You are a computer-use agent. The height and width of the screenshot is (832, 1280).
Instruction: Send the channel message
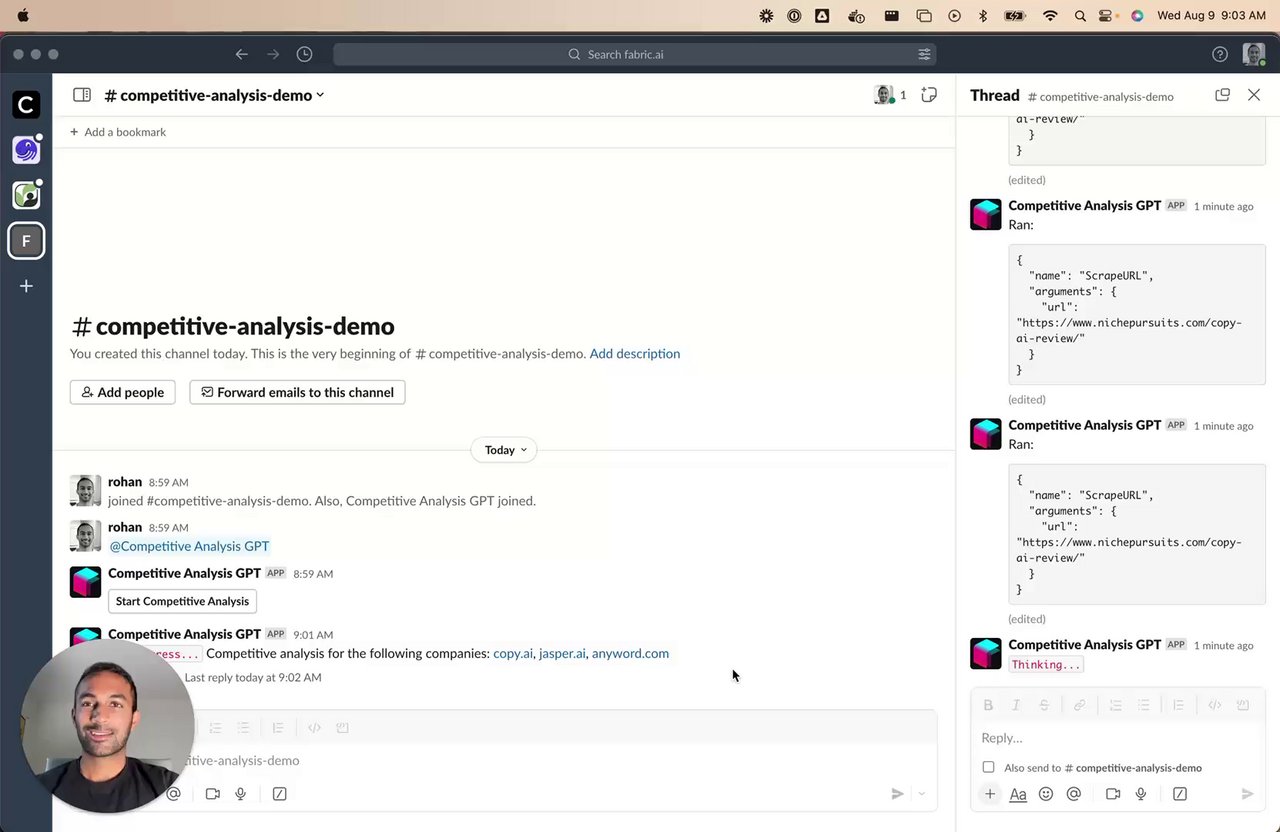tap(897, 794)
